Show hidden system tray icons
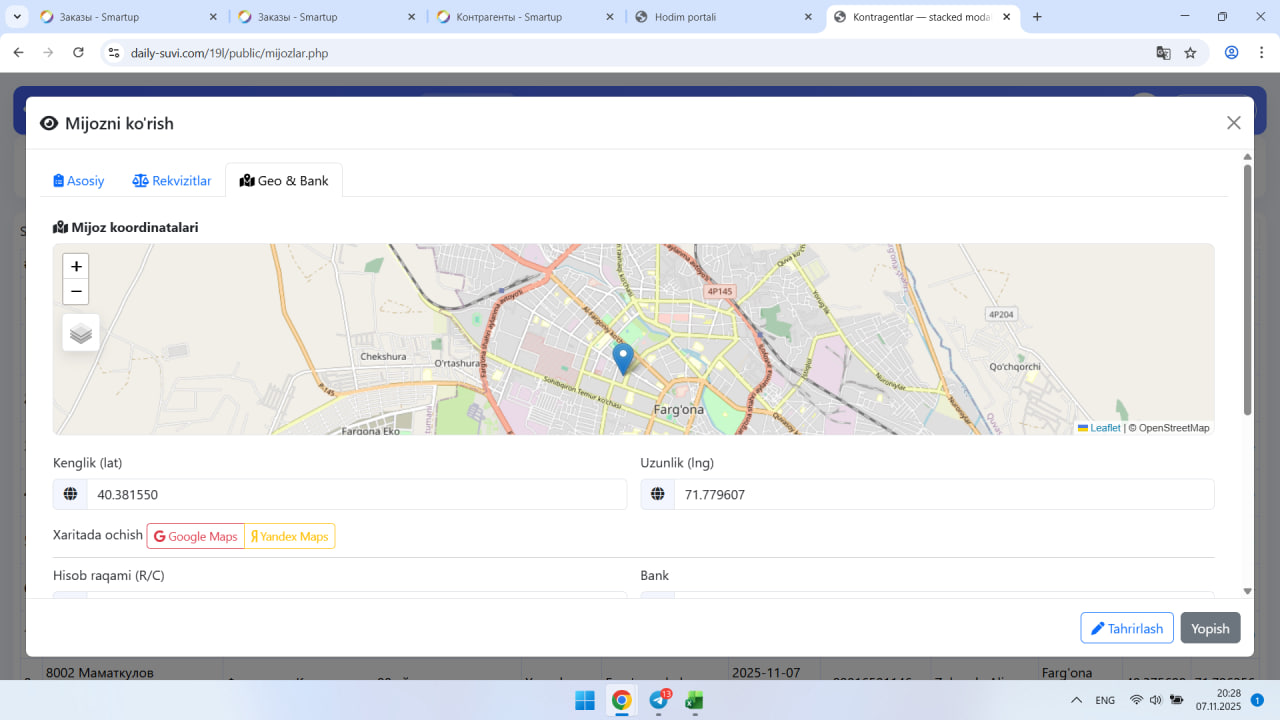Screen dimensions: 1280x720 tap(1076, 700)
